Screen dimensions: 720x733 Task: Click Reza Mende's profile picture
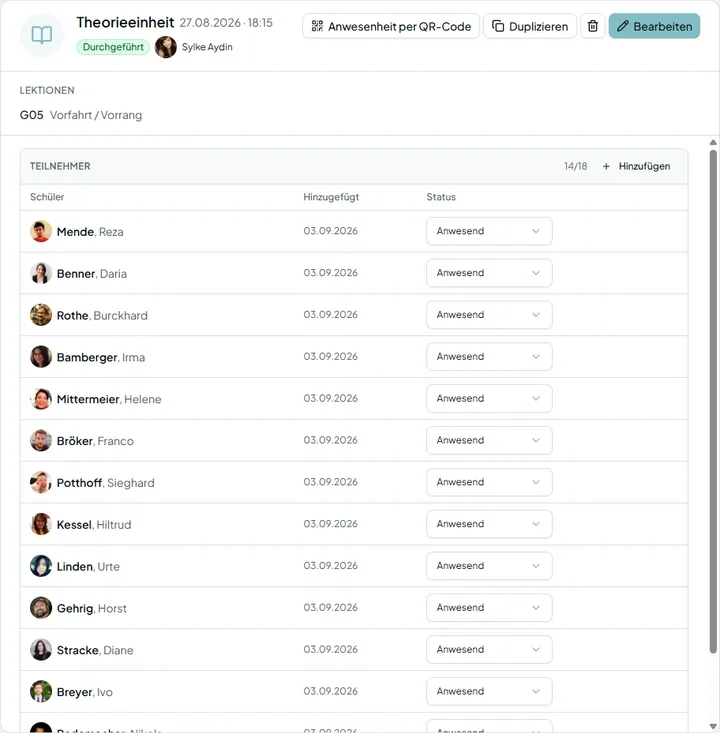pyautogui.click(x=41, y=231)
